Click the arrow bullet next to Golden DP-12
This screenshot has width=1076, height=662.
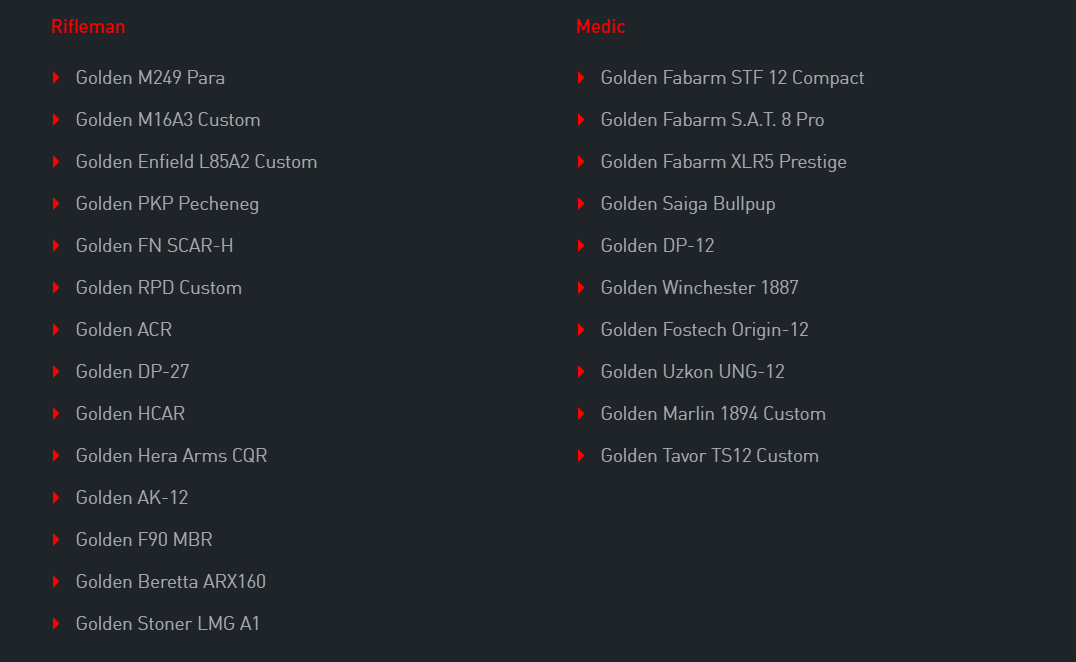click(581, 246)
